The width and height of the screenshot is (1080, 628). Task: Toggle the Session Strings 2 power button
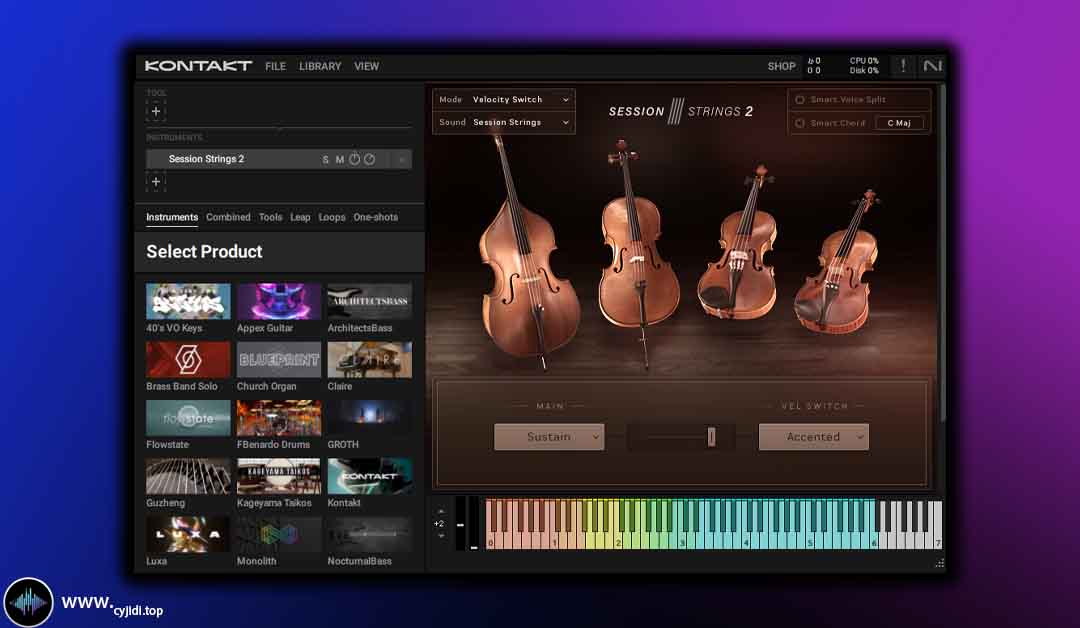(355, 159)
